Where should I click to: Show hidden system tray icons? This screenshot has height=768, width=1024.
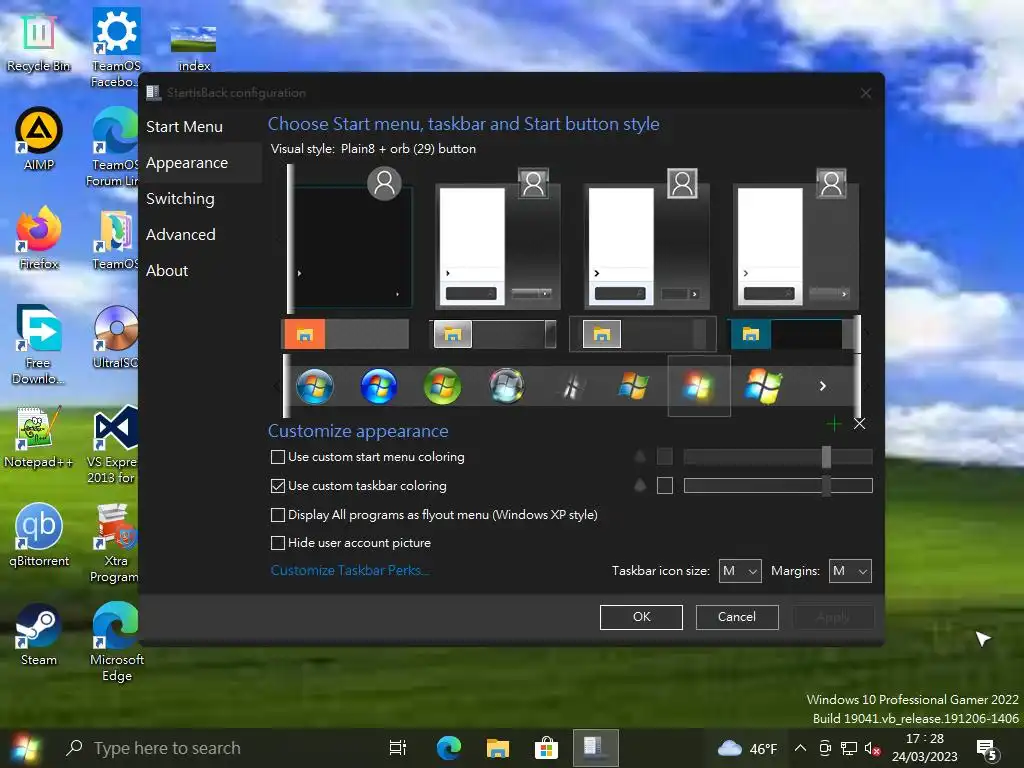tap(800, 748)
